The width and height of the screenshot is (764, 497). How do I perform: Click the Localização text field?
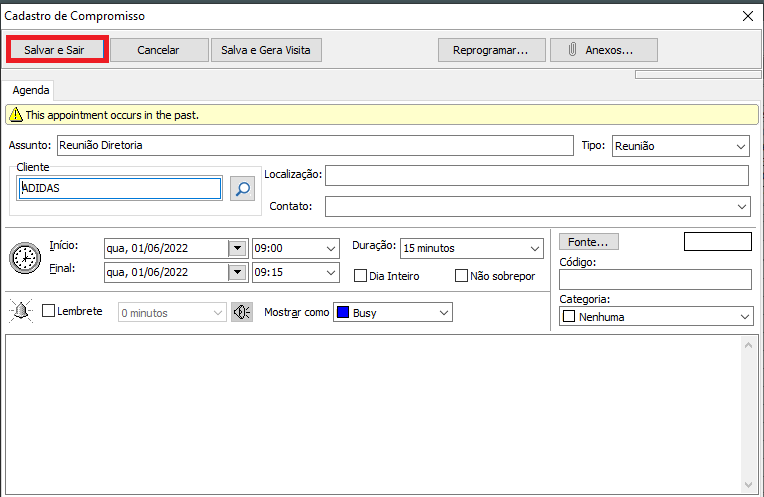(x=537, y=175)
